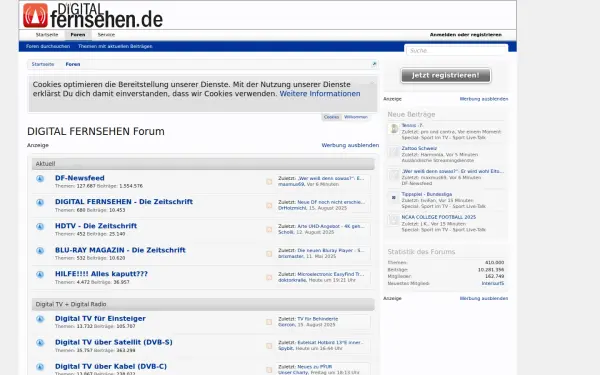
Task: Click the forum icon beside BLU-RAY MAGAZIN
Action: pyautogui.click(x=40, y=251)
